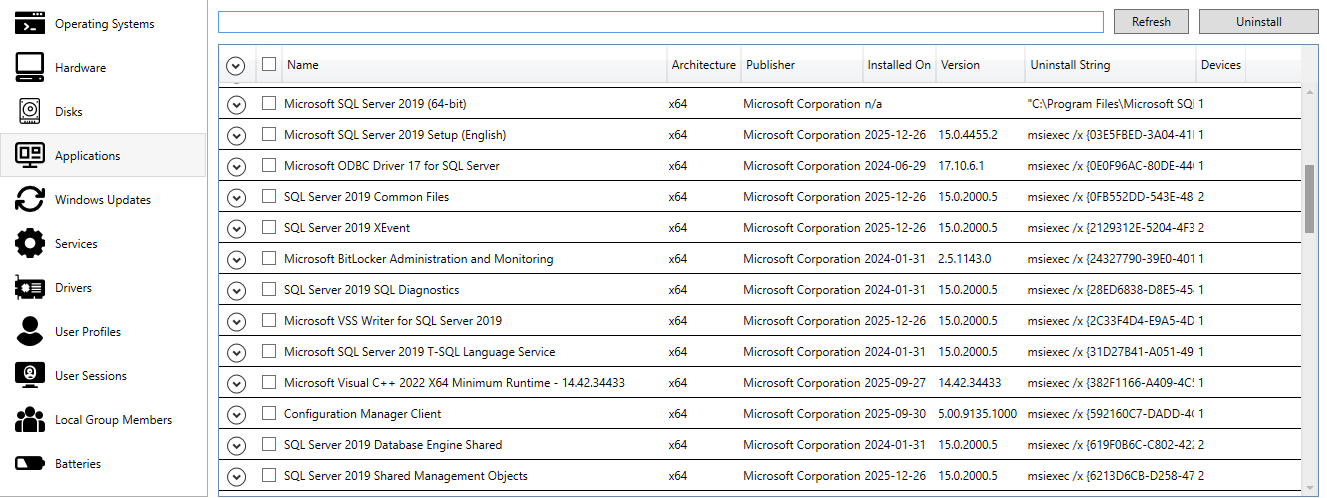Check Microsoft SQL Server 2019 Setup (English)
This screenshot has height=498, width=1327.
point(269,134)
